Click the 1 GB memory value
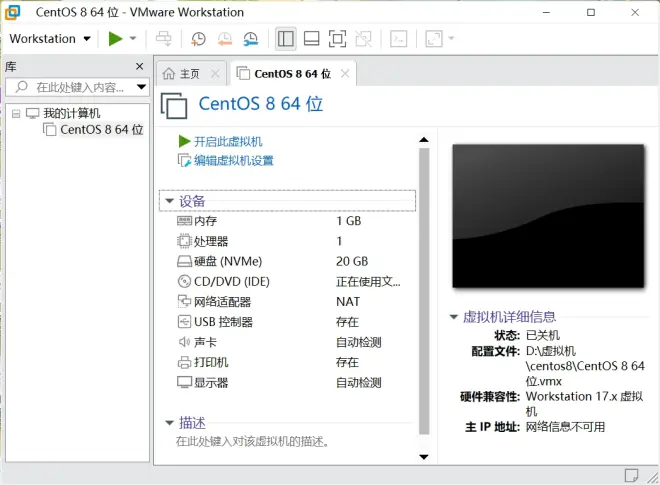 tap(349, 221)
